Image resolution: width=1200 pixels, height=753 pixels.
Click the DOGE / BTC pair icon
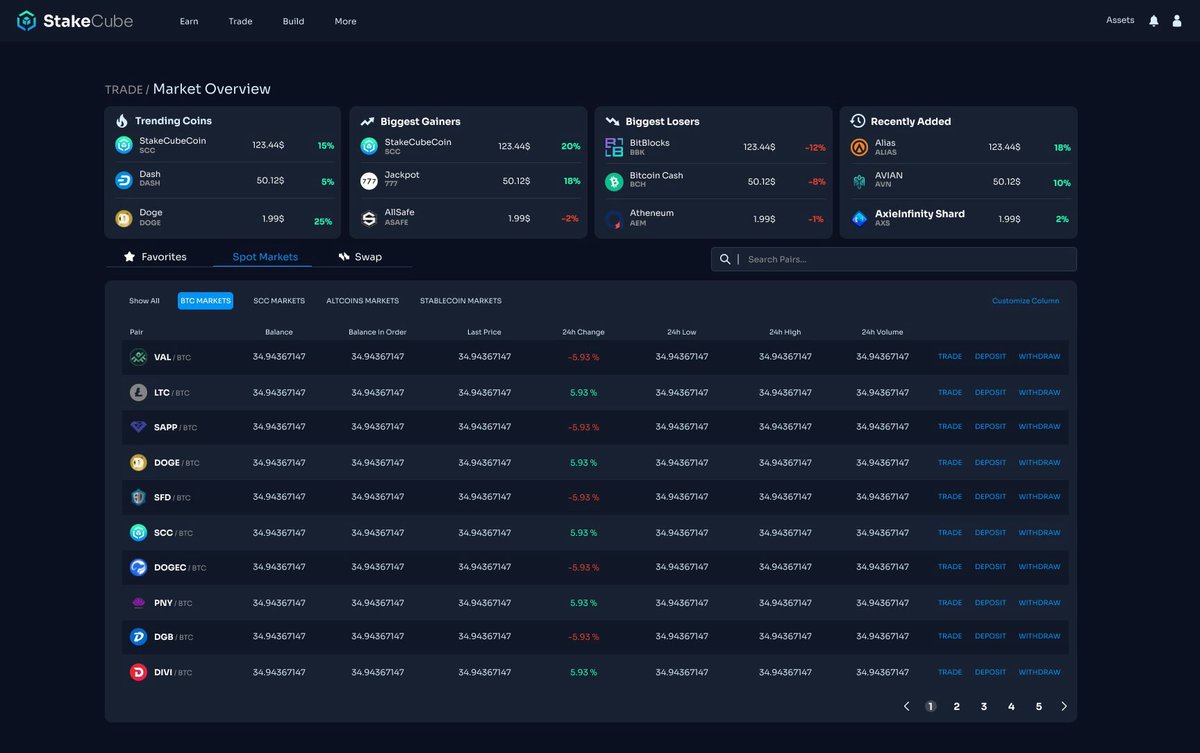138,463
